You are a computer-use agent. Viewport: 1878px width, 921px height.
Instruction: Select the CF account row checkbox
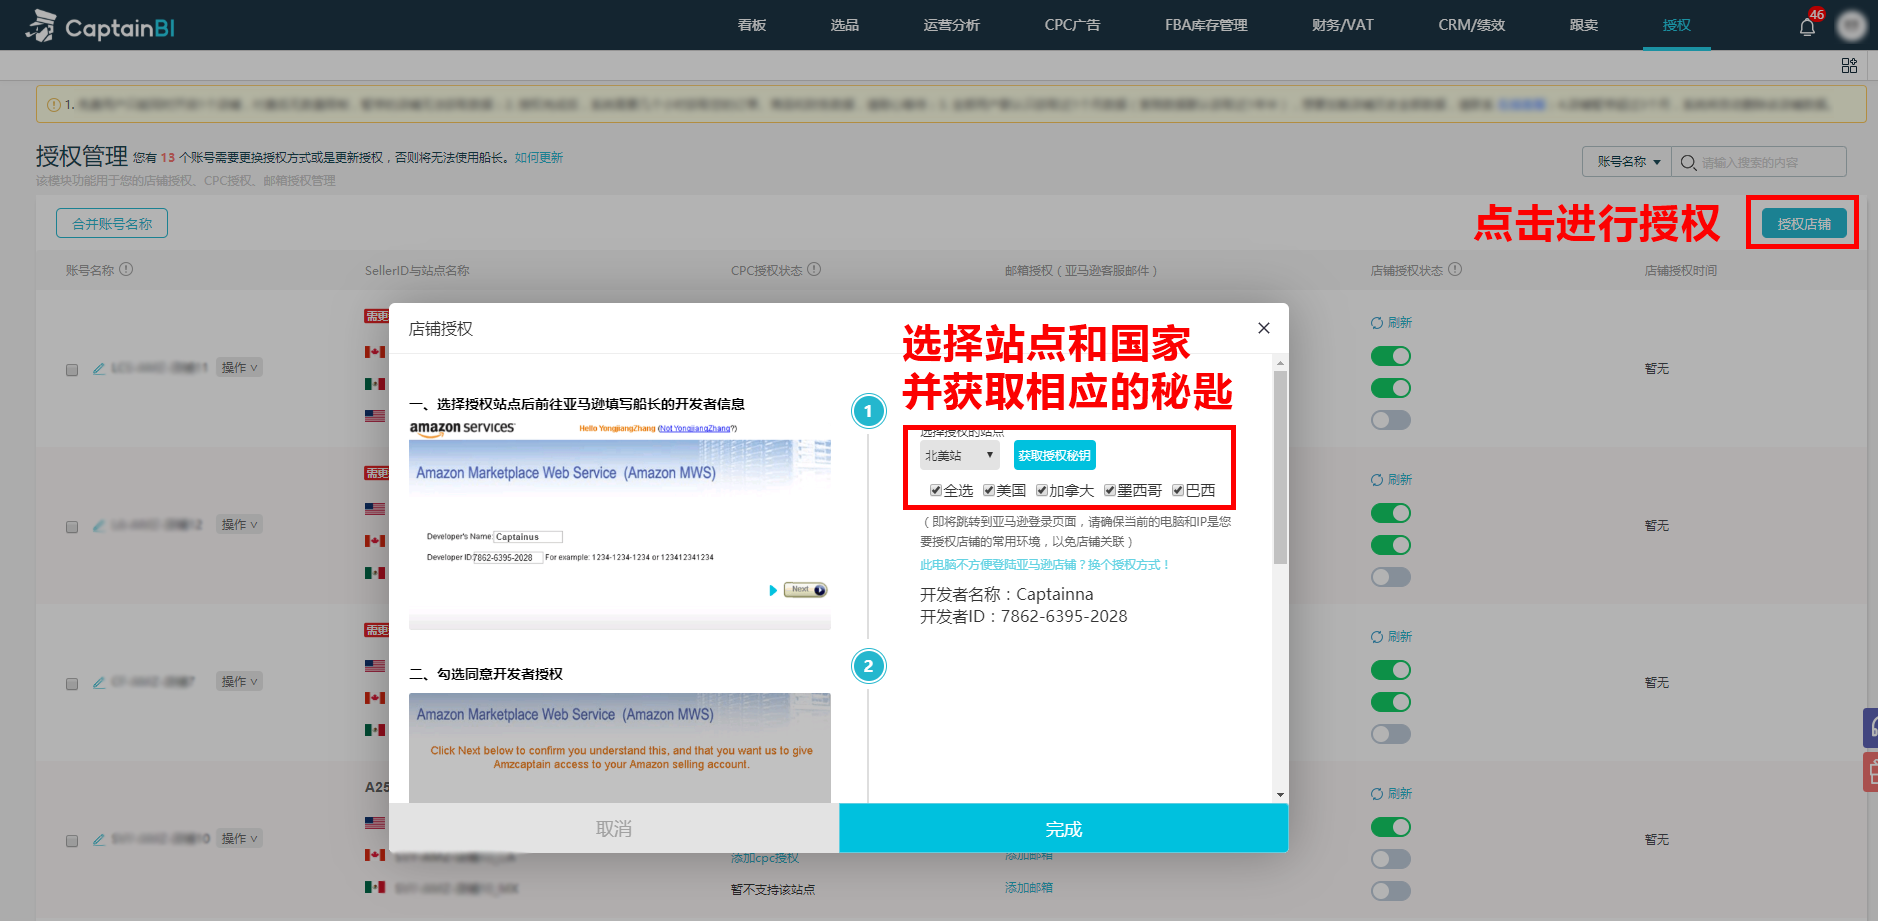pos(72,684)
